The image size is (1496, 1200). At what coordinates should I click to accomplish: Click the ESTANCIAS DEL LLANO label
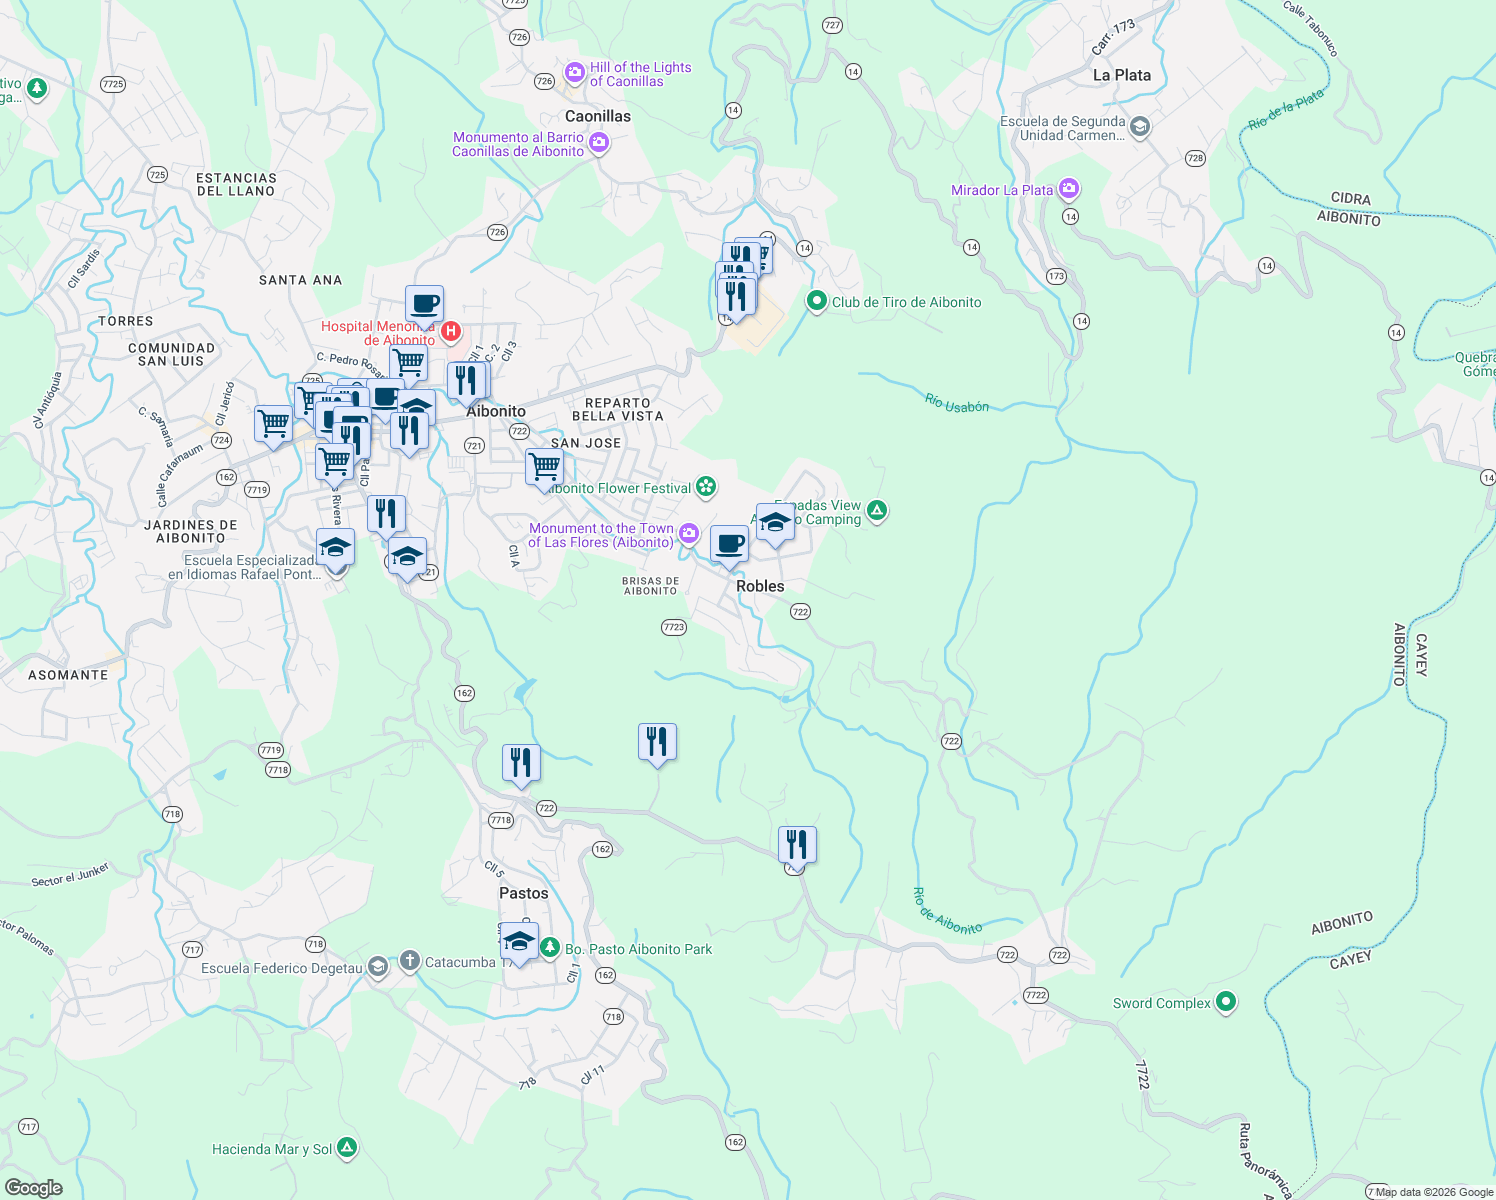point(236,184)
